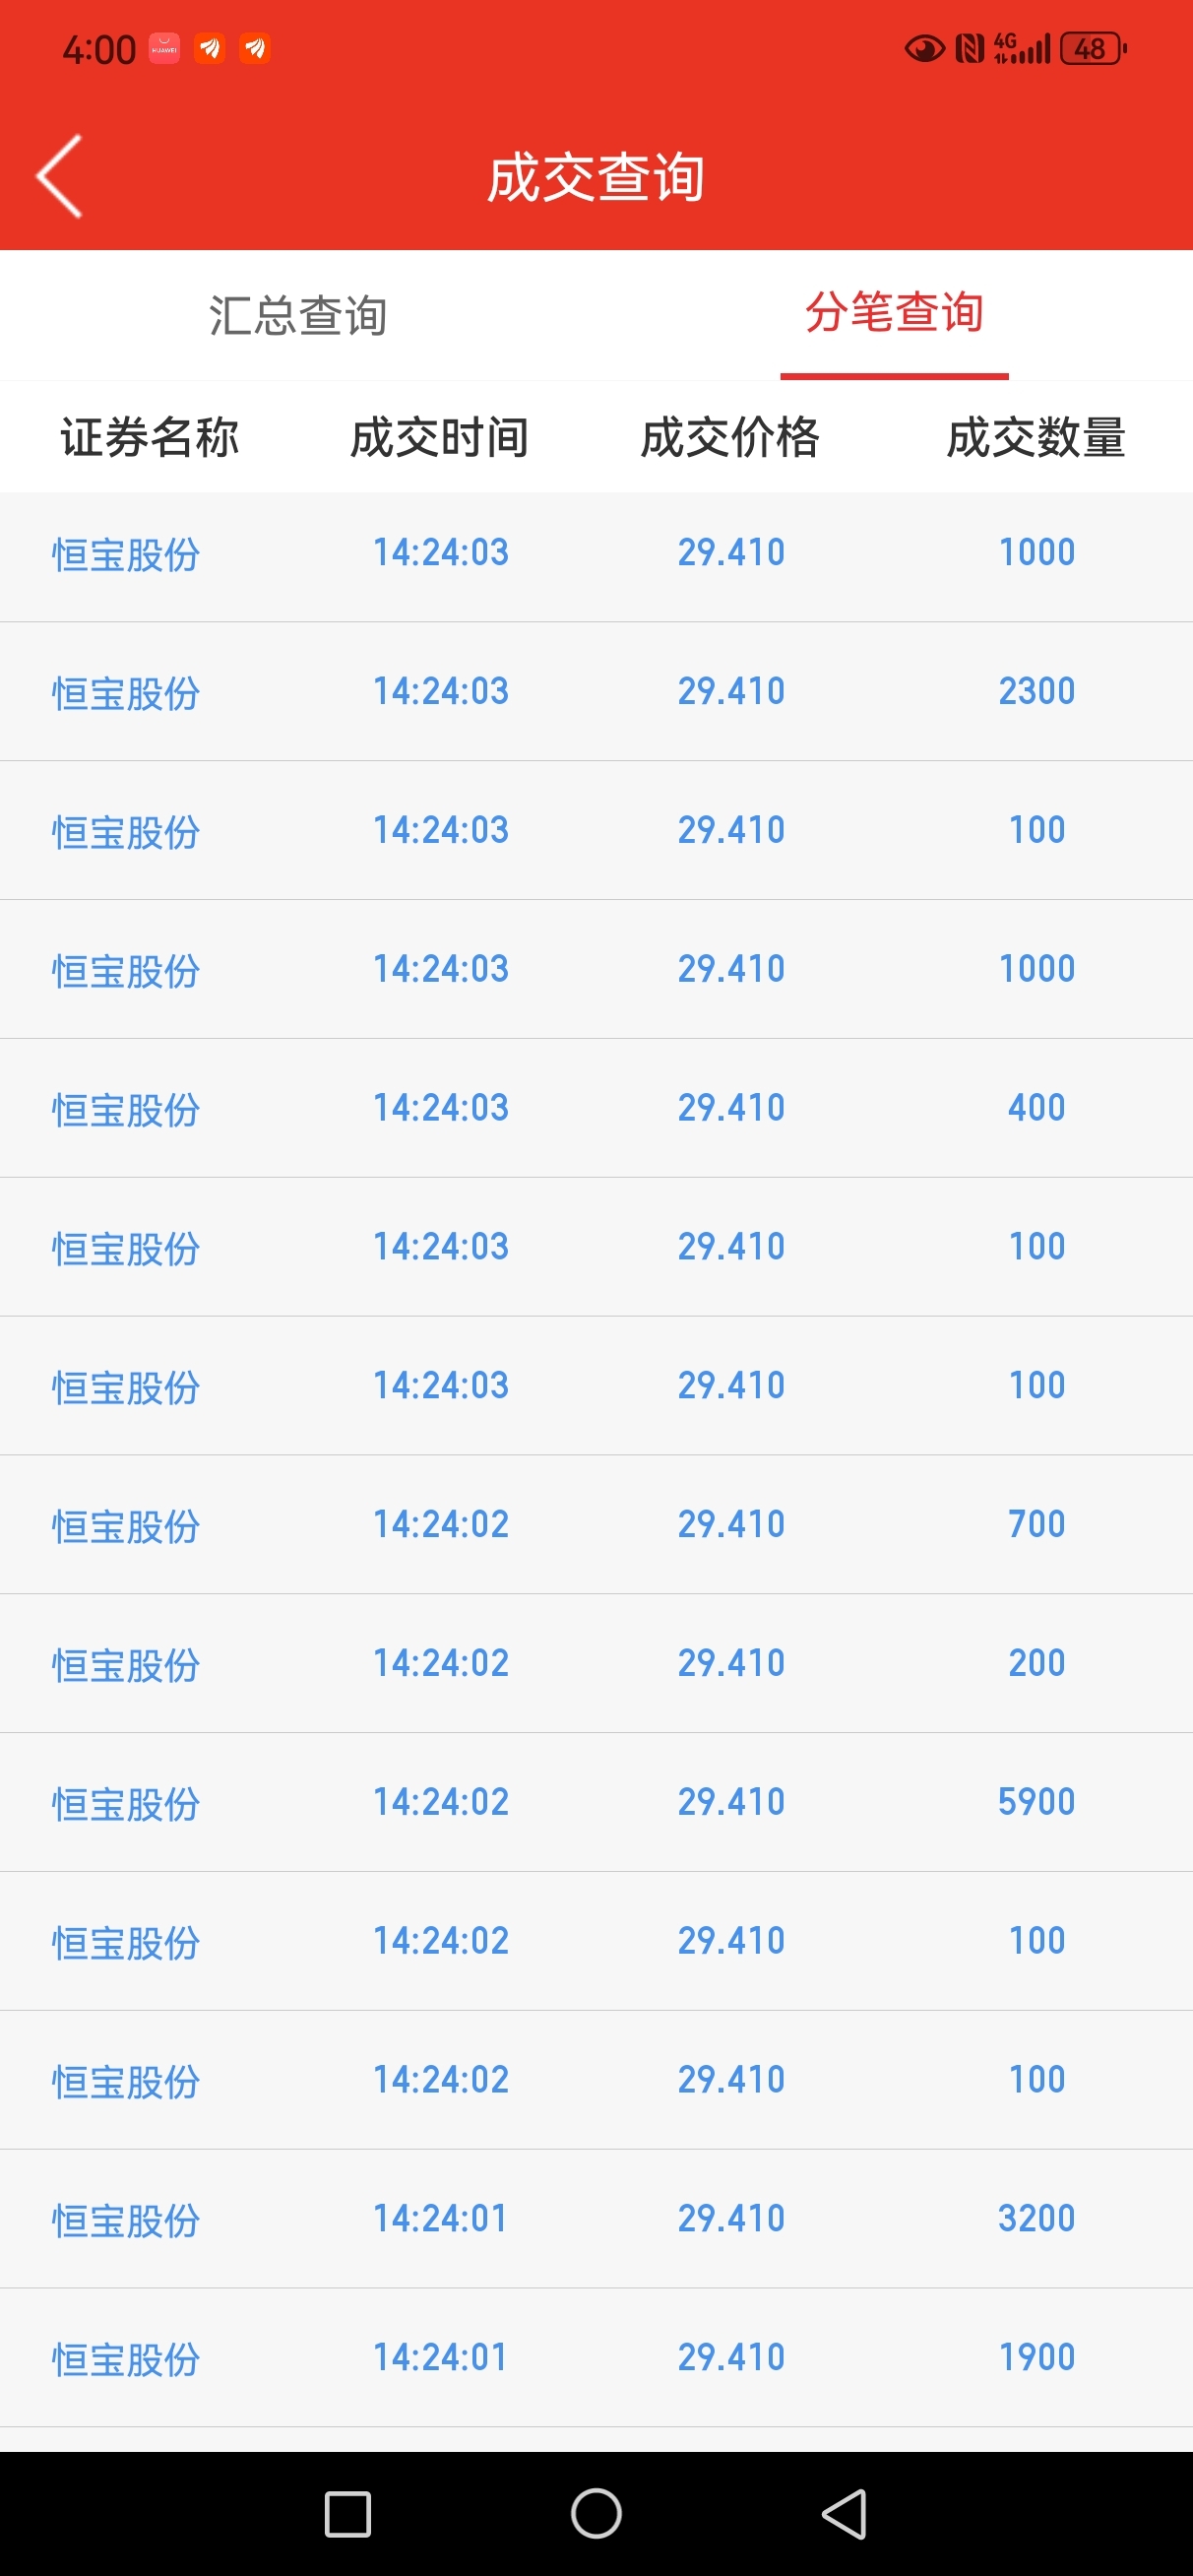Open the trade row with quantity 2300
Viewport: 1193px width, 2576px height.
click(x=596, y=692)
